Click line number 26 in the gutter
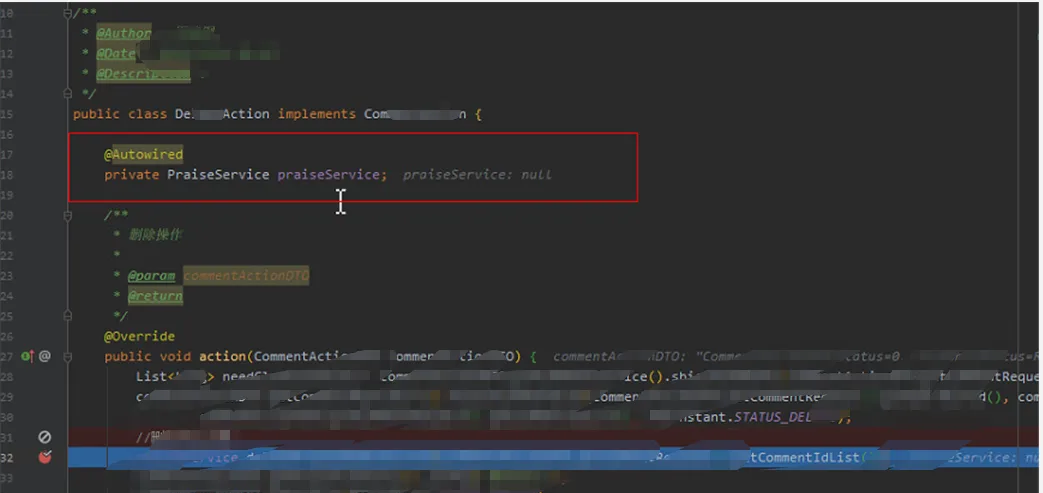1043x493 pixels. (x=7, y=337)
